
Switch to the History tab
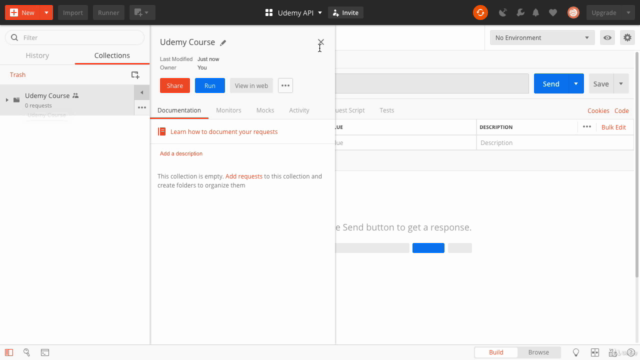[x=37, y=56]
